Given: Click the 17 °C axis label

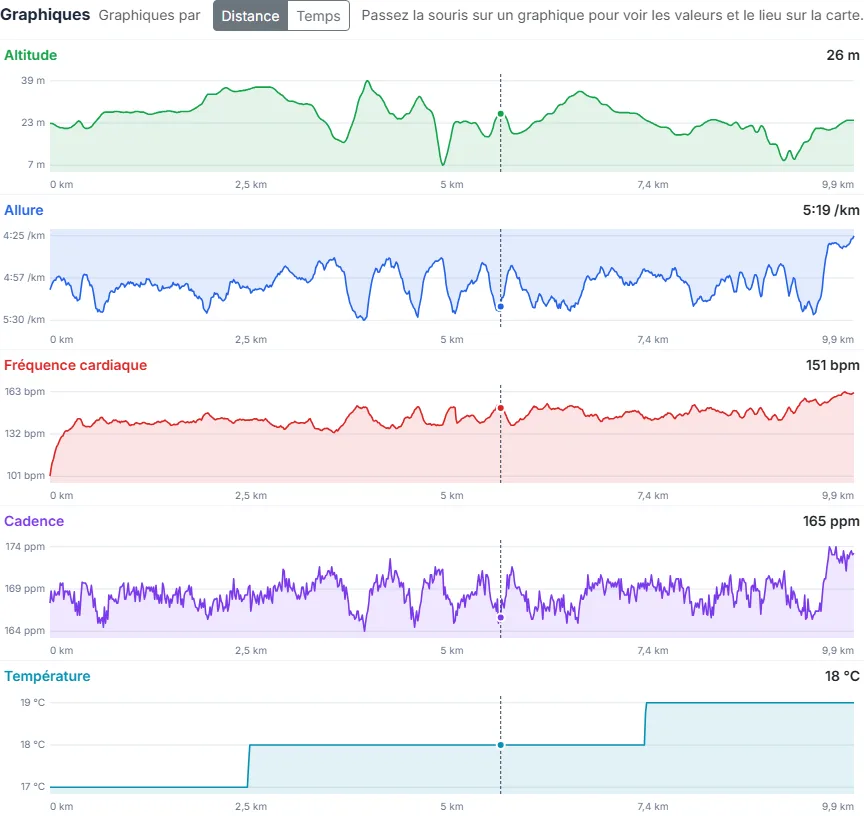Looking at the screenshot, I should pos(33,786).
